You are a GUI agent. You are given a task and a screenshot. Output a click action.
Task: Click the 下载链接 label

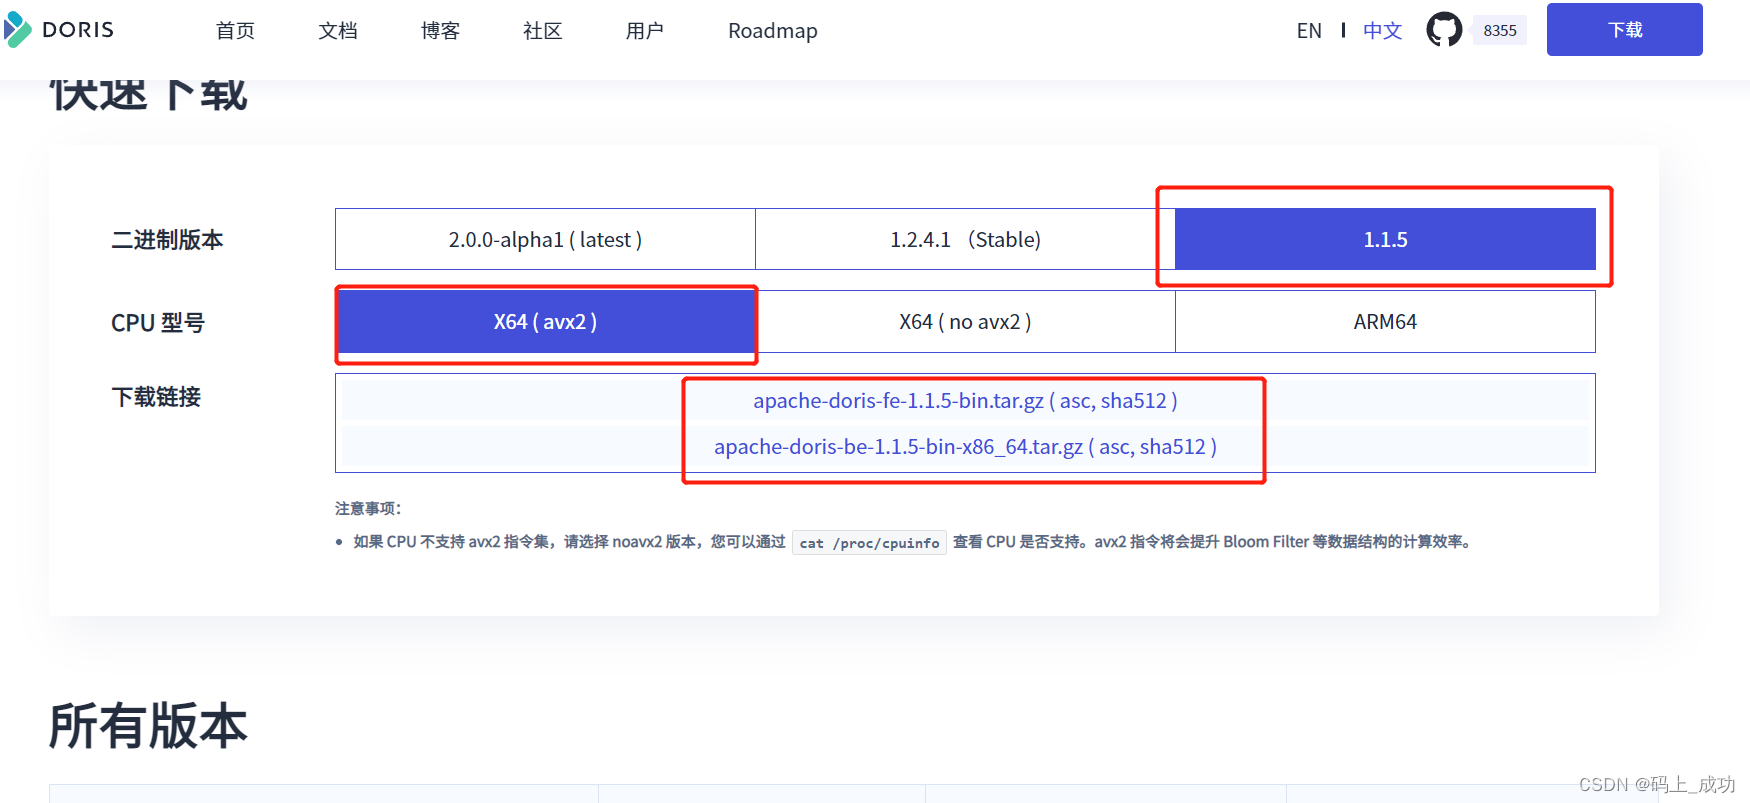coord(156,397)
